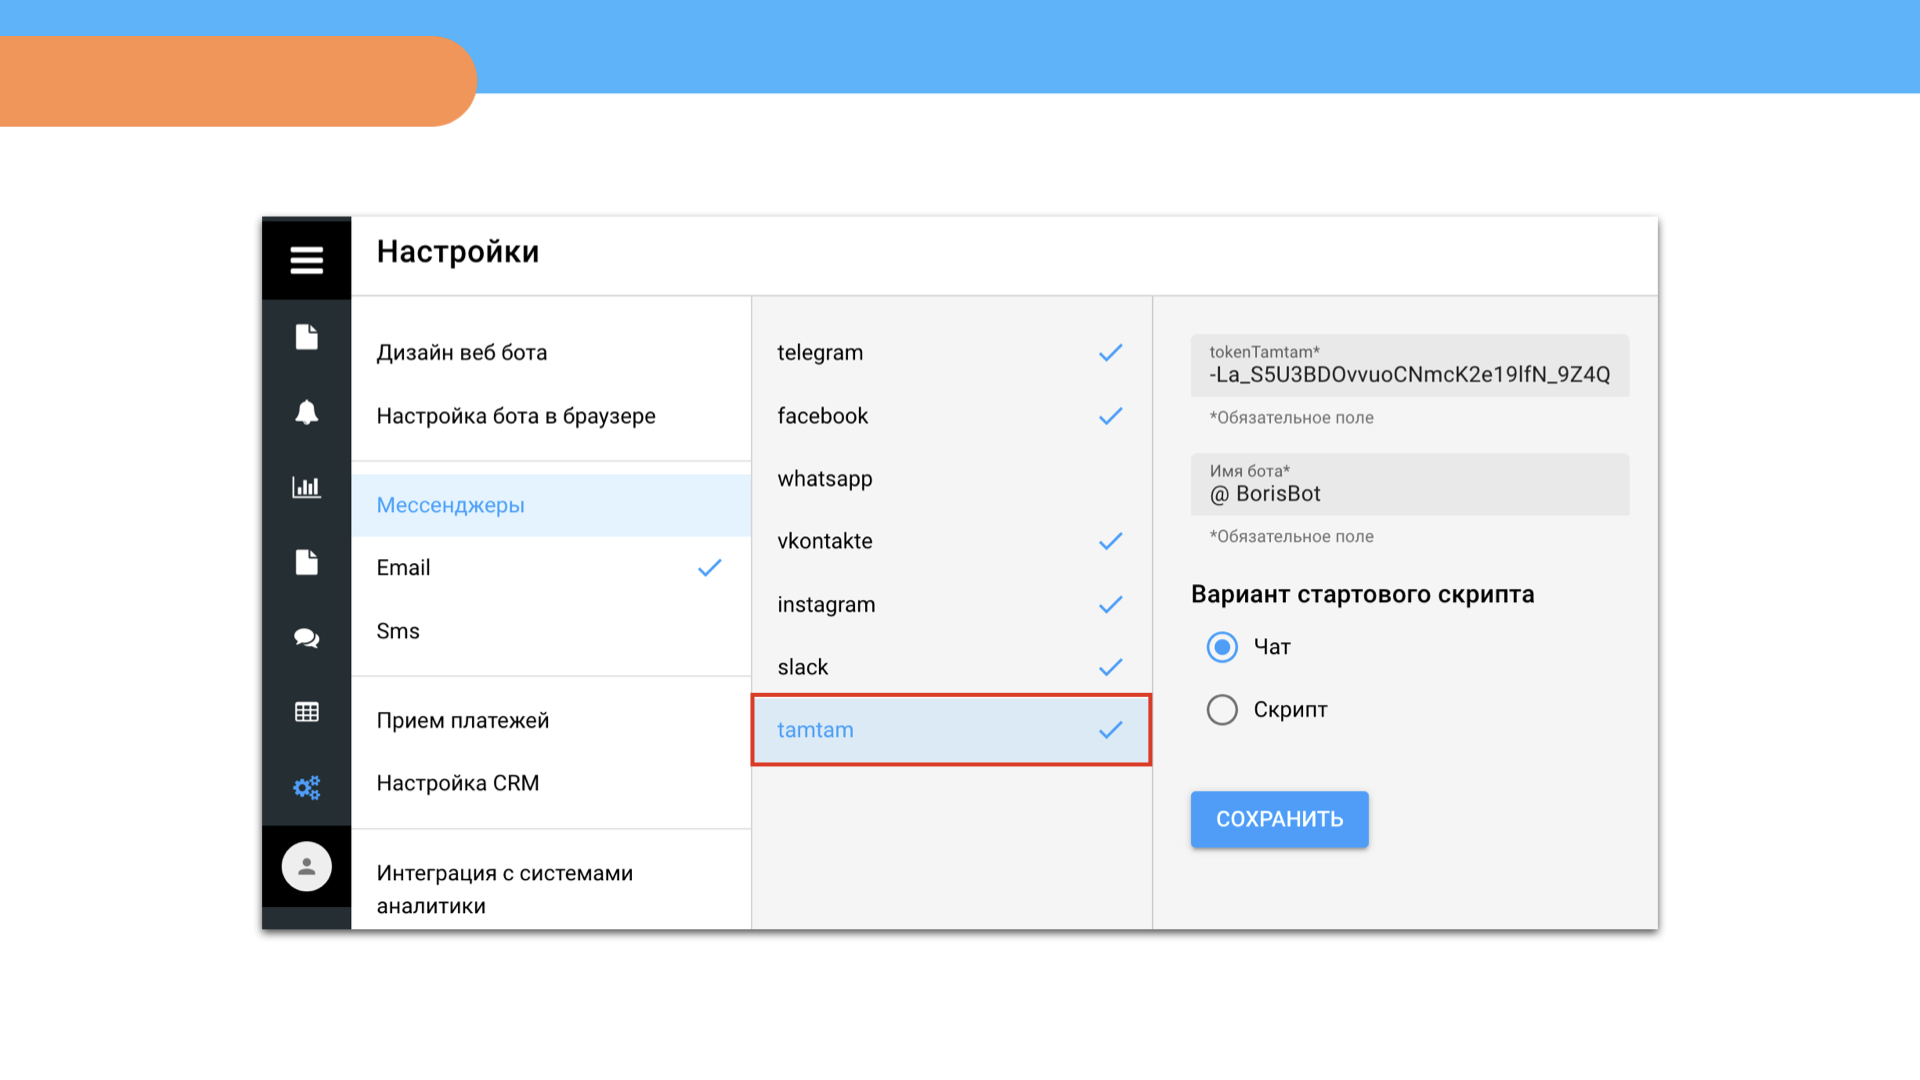The image size is (1920, 1080).
Task: Open Настройка бота в браузере
Action: pyautogui.click(x=551, y=416)
